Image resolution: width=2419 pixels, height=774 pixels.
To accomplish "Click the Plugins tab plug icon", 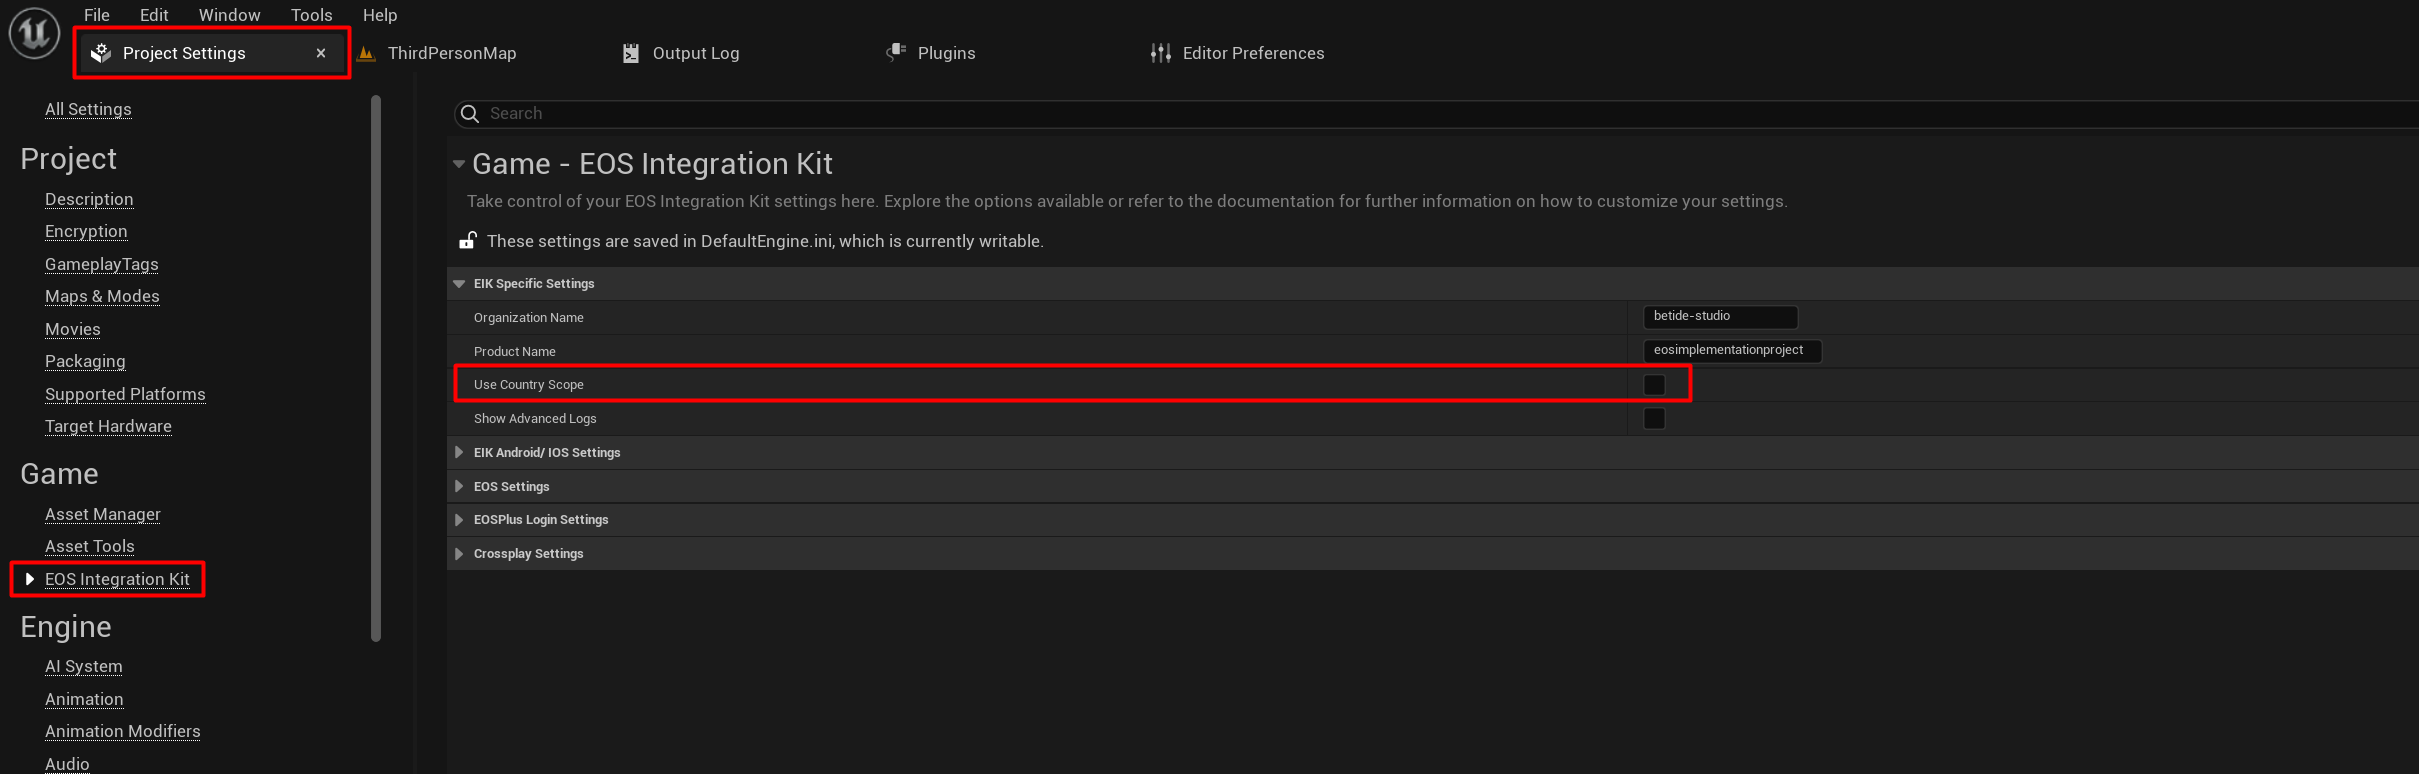I will pyautogui.click(x=896, y=52).
